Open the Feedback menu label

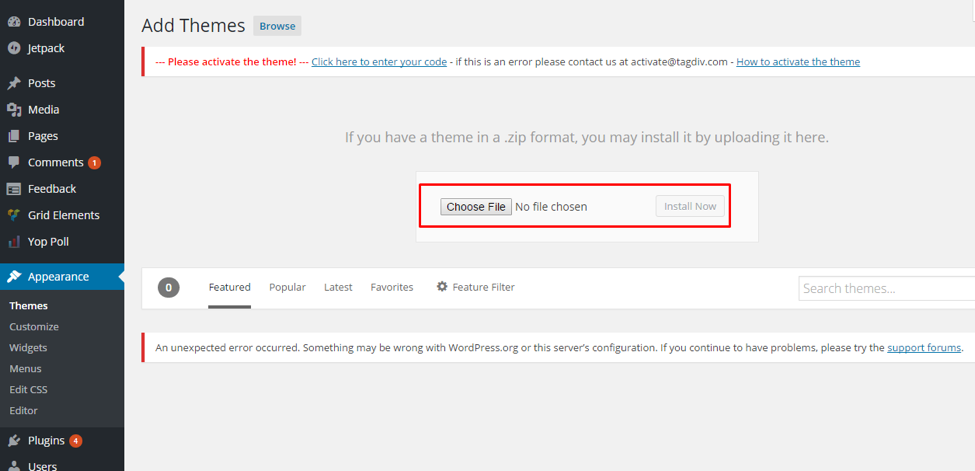(52, 189)
